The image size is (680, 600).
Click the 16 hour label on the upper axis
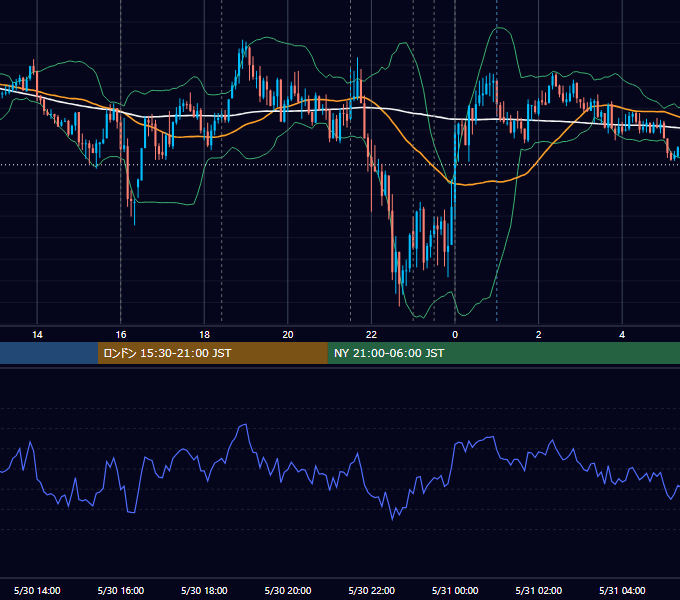121,335
